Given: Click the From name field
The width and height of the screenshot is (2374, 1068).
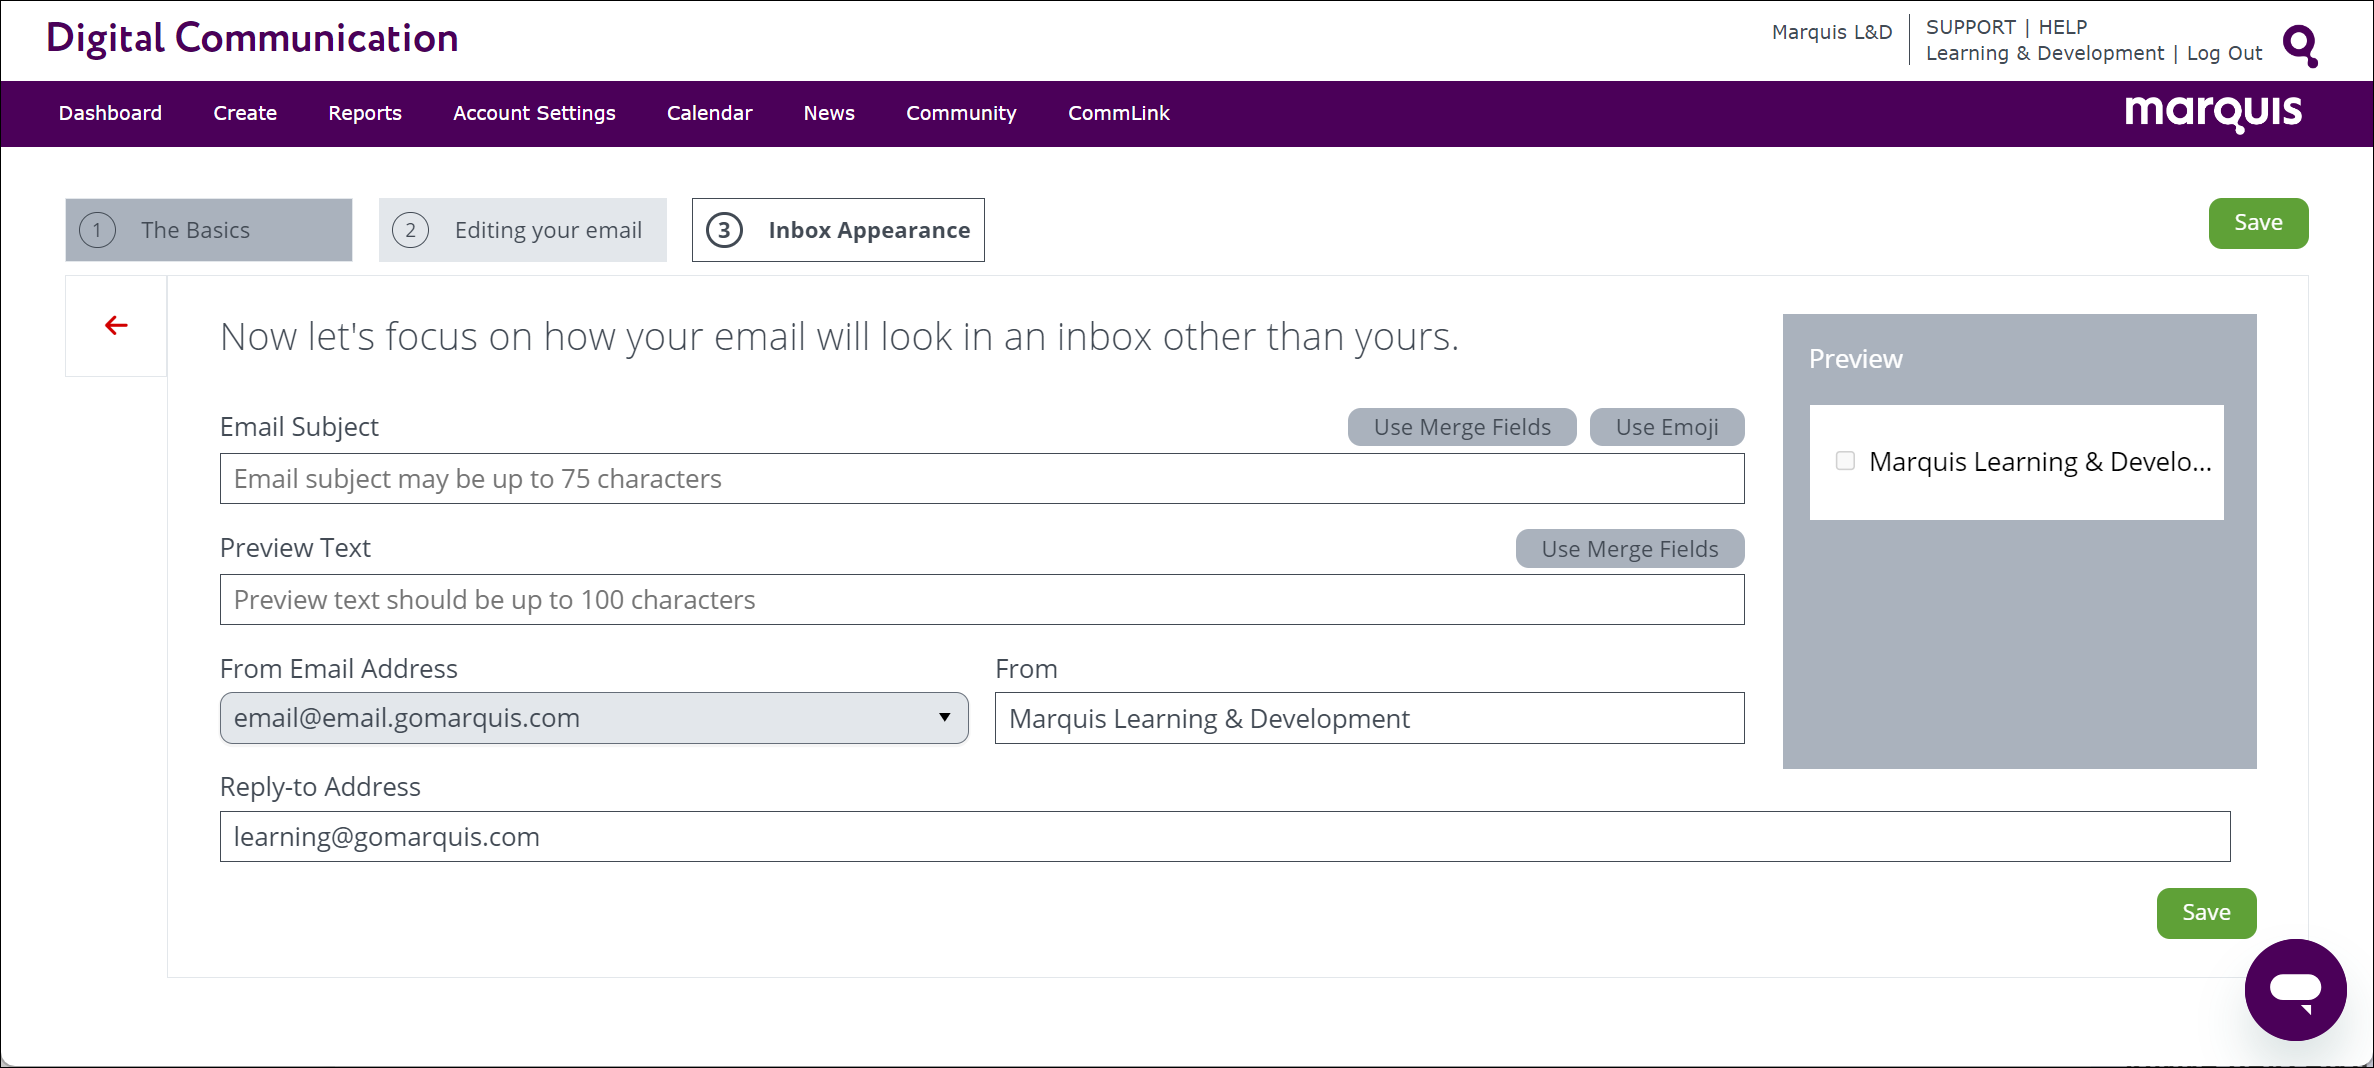Looking at the screenshot, I should point(1370,718).
